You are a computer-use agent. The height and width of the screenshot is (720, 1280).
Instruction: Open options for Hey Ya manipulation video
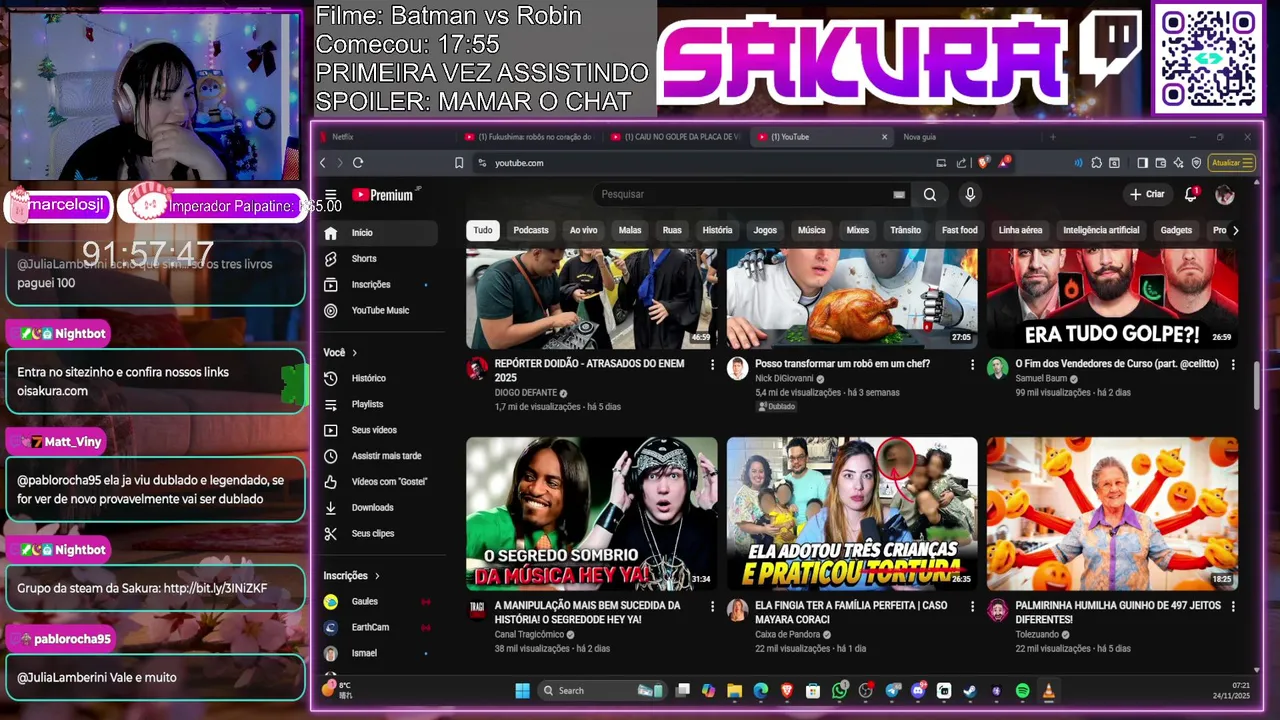pos(712,607)
